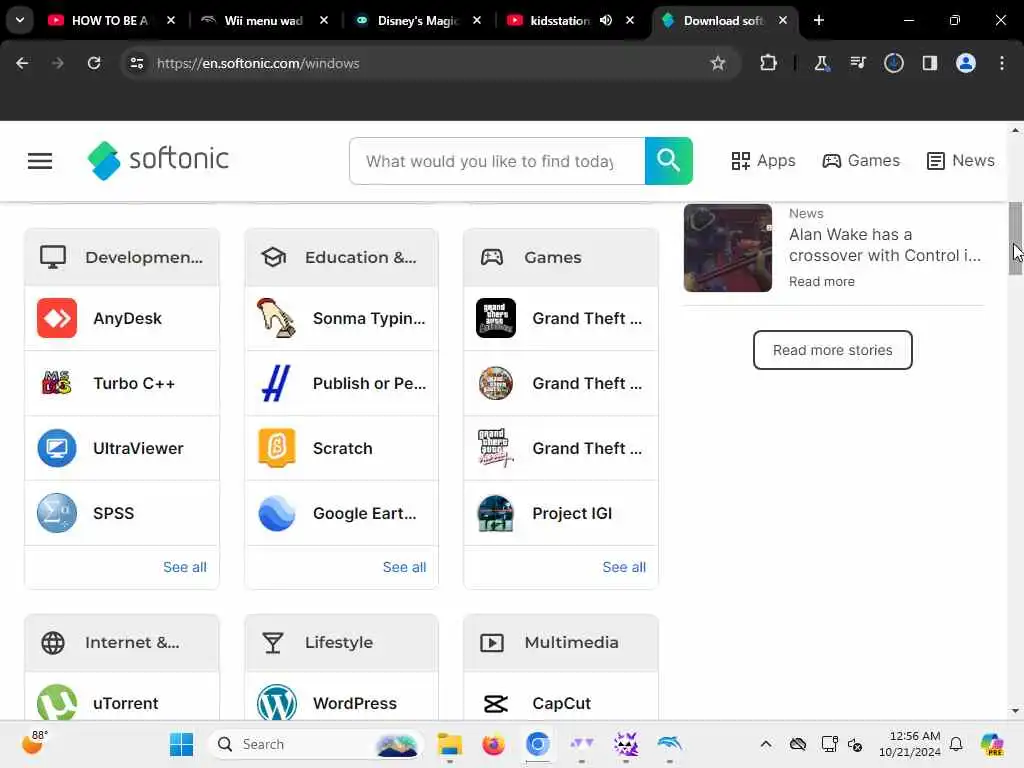Viewport: 1024px width, 768px height.
Task: See all Development apps
Action: (x=185, y=567)
